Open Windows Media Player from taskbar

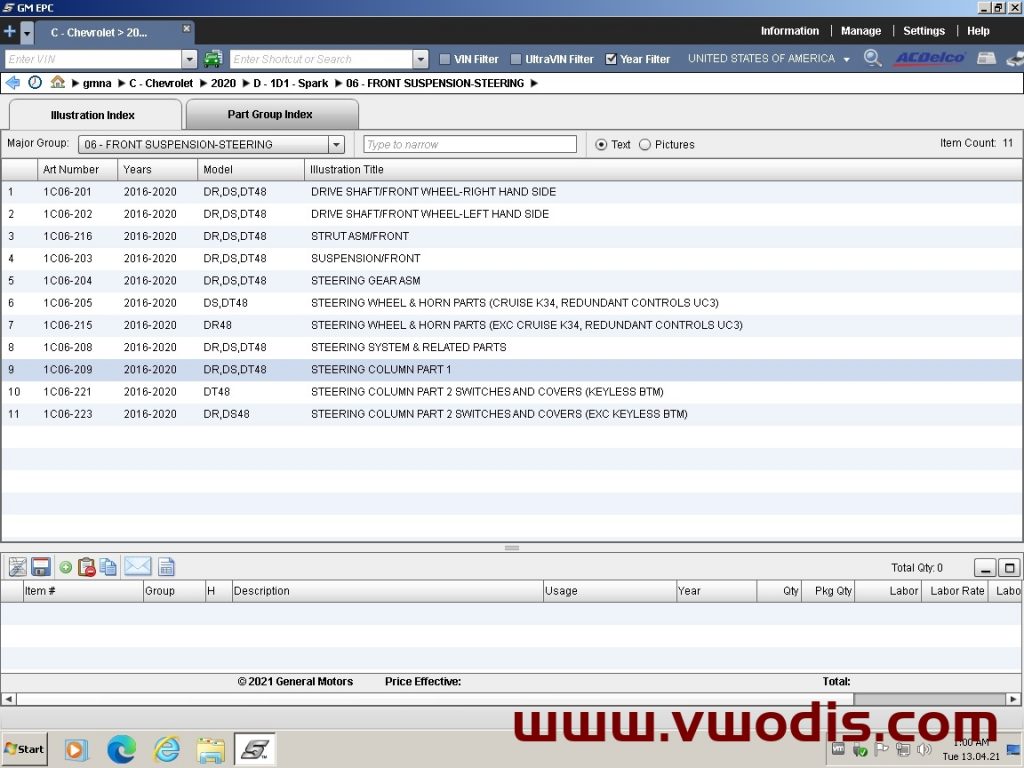74,750
